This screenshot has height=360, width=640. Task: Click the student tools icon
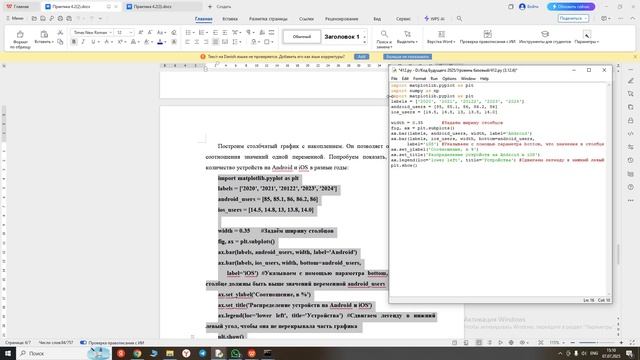[x=544, y=34]
